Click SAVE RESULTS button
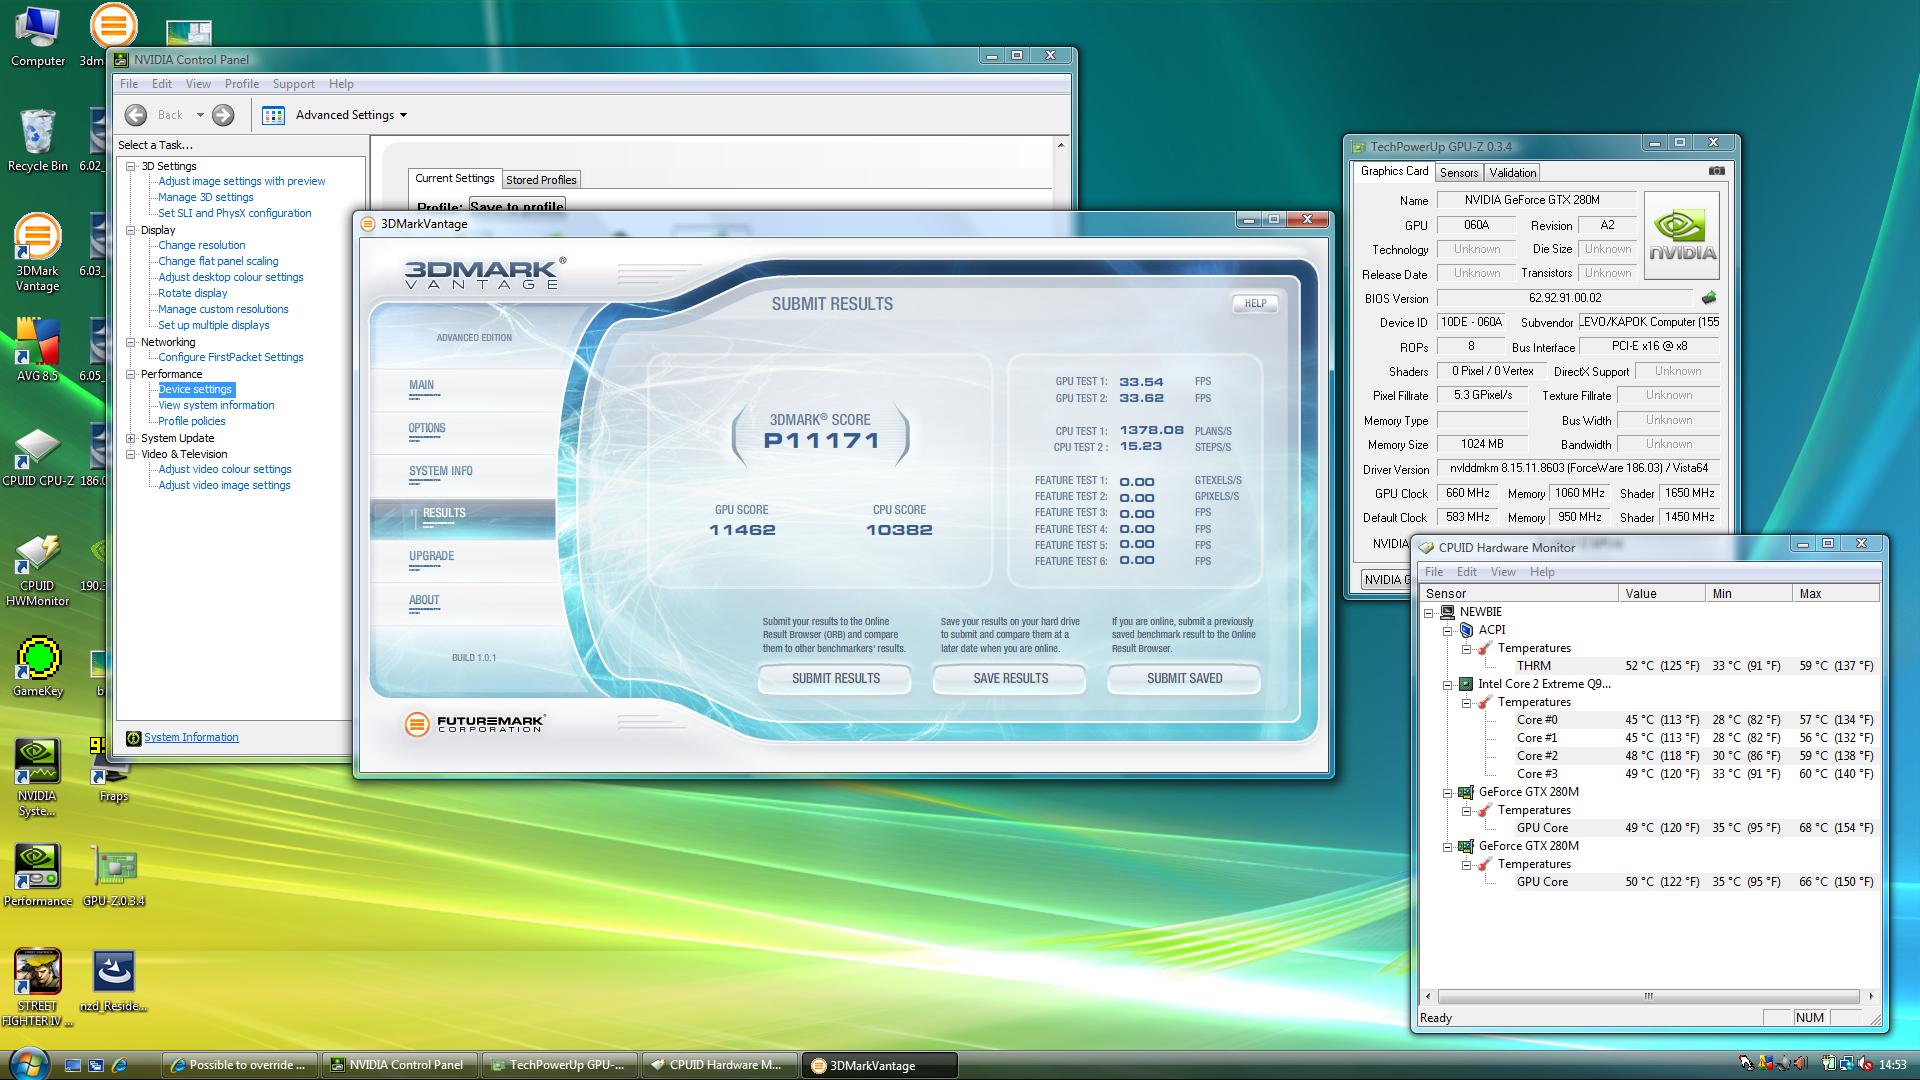Viewport: 1920px width, 1080px height. point(1010,678)
